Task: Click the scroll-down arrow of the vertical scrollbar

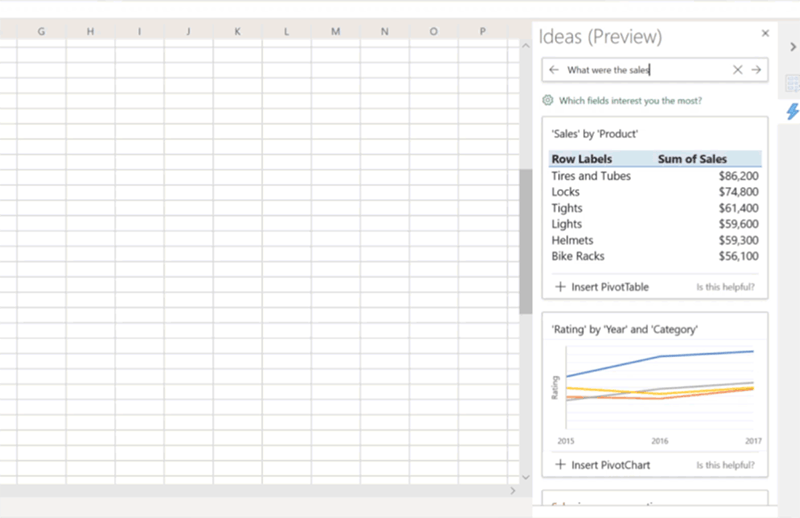Action: tap(526, 478)
